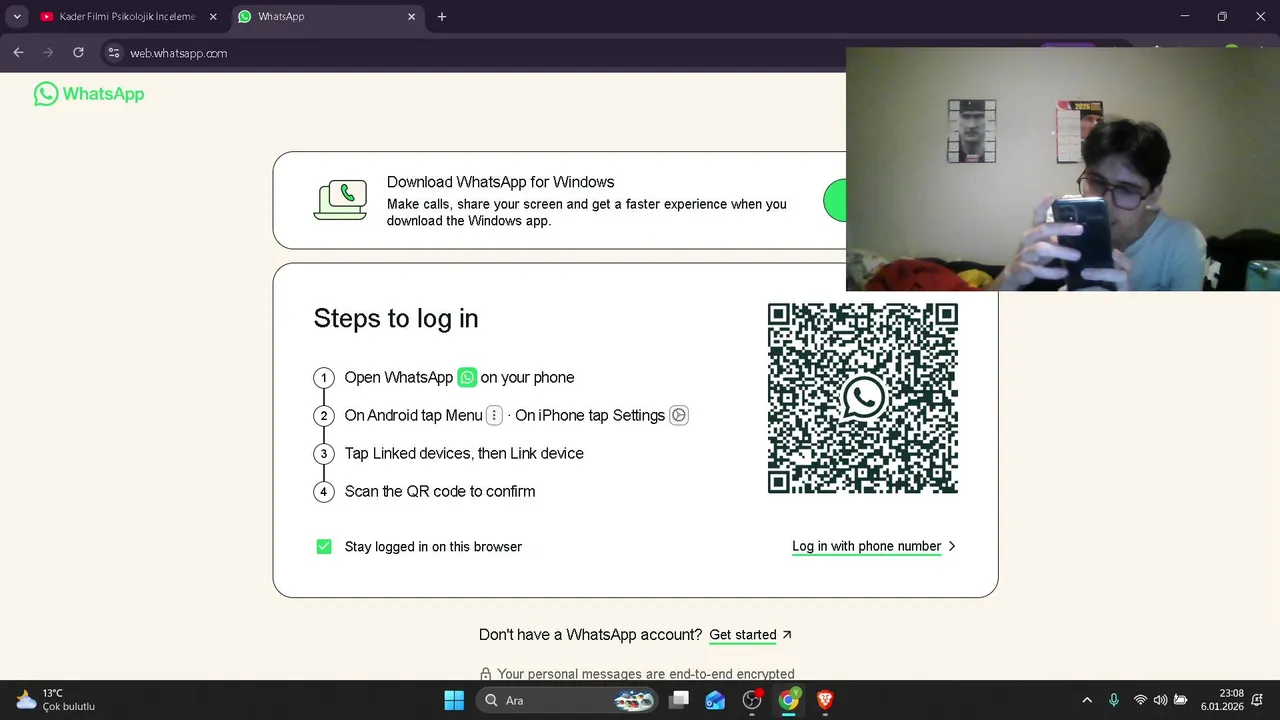Open the Wi-Fi network tray icon
Screen dimensions: 1280x720
[1140, 700]
